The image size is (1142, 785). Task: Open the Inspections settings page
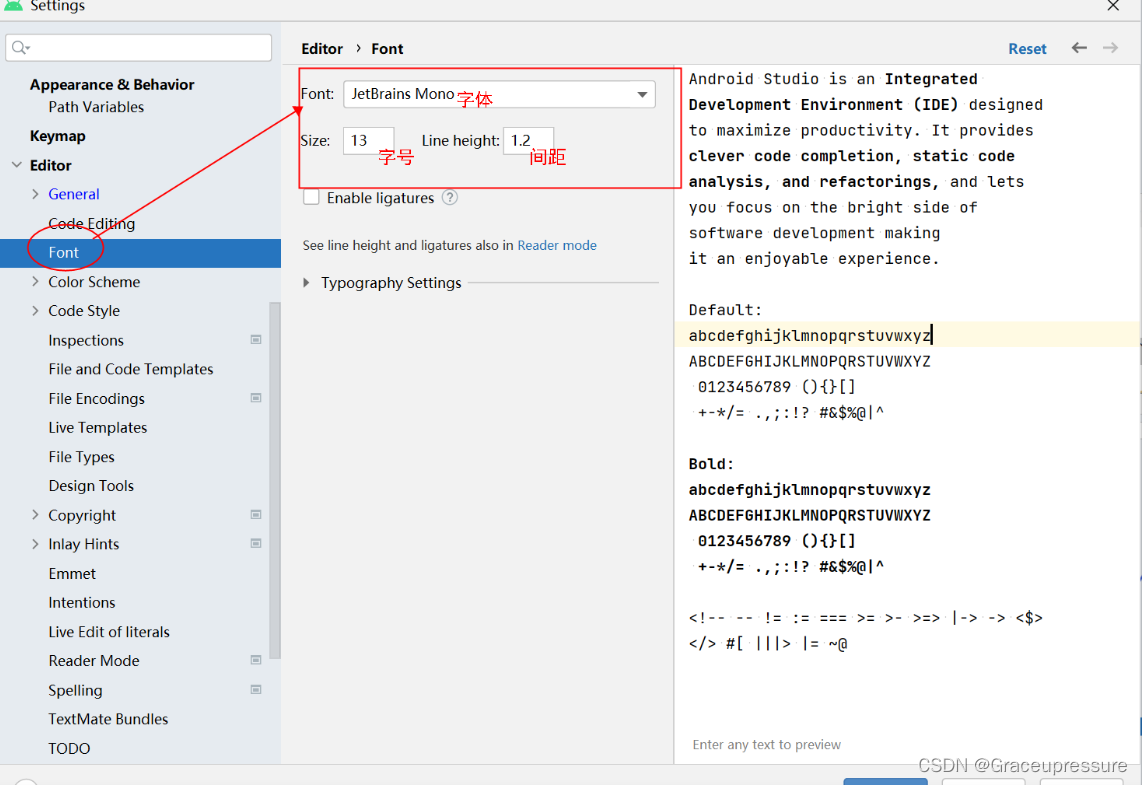[86, 340]
